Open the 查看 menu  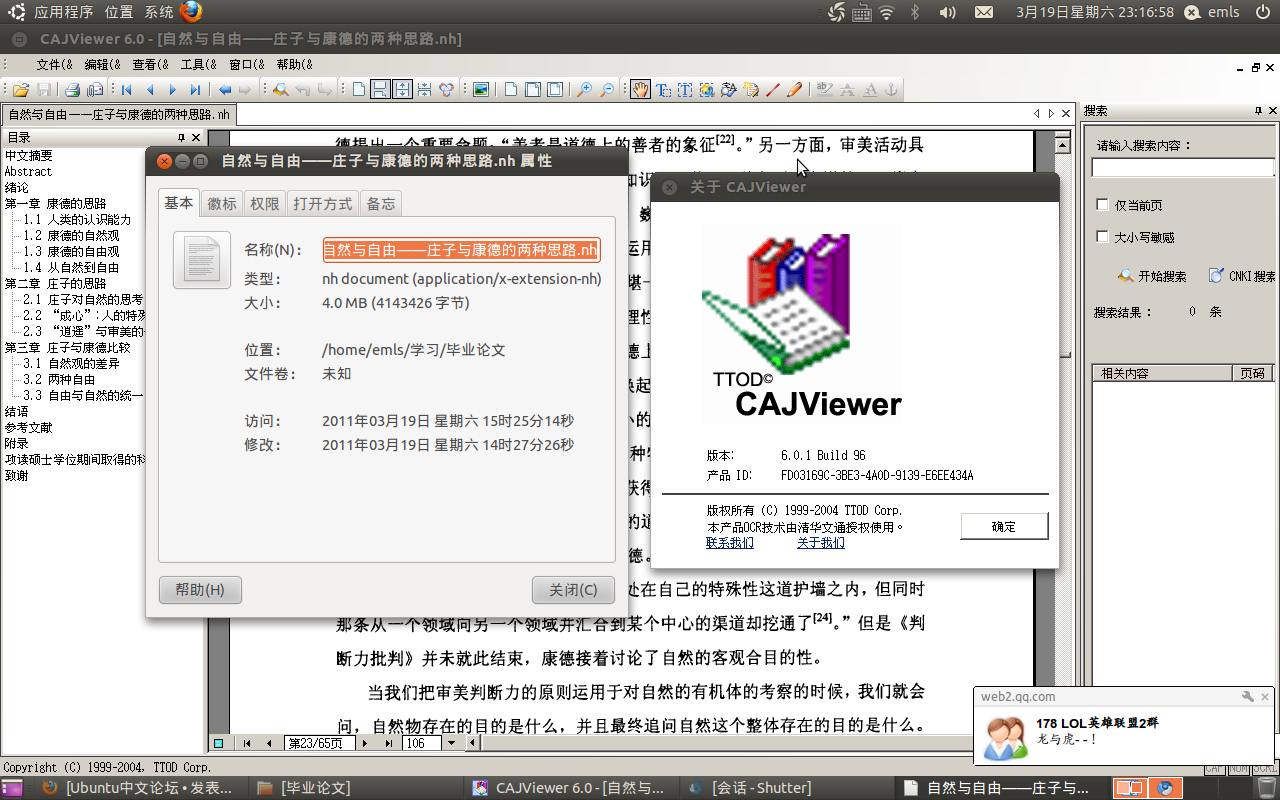(x=151, y=64)
